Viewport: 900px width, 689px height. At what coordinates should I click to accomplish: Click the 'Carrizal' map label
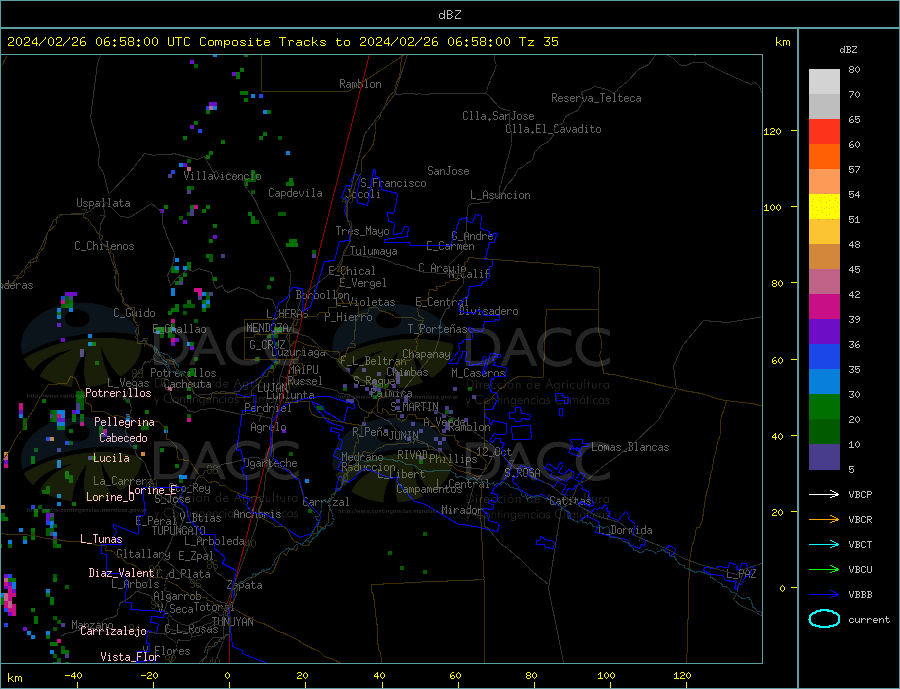click(326, 502)
